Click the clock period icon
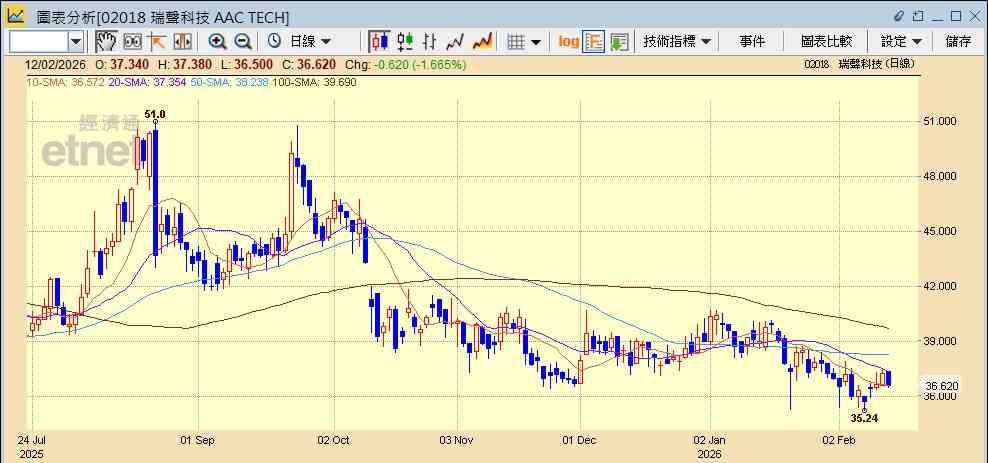Image resolution: width=988 pixels, height=463 pixels. [274, 42]
